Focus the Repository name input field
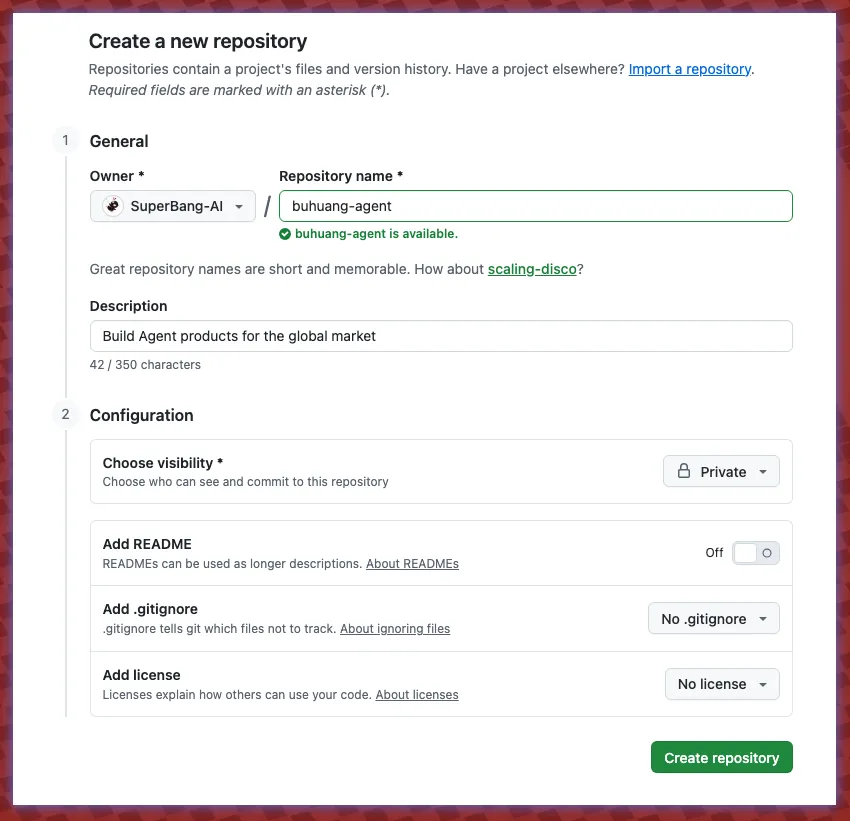 click(535, 206)
